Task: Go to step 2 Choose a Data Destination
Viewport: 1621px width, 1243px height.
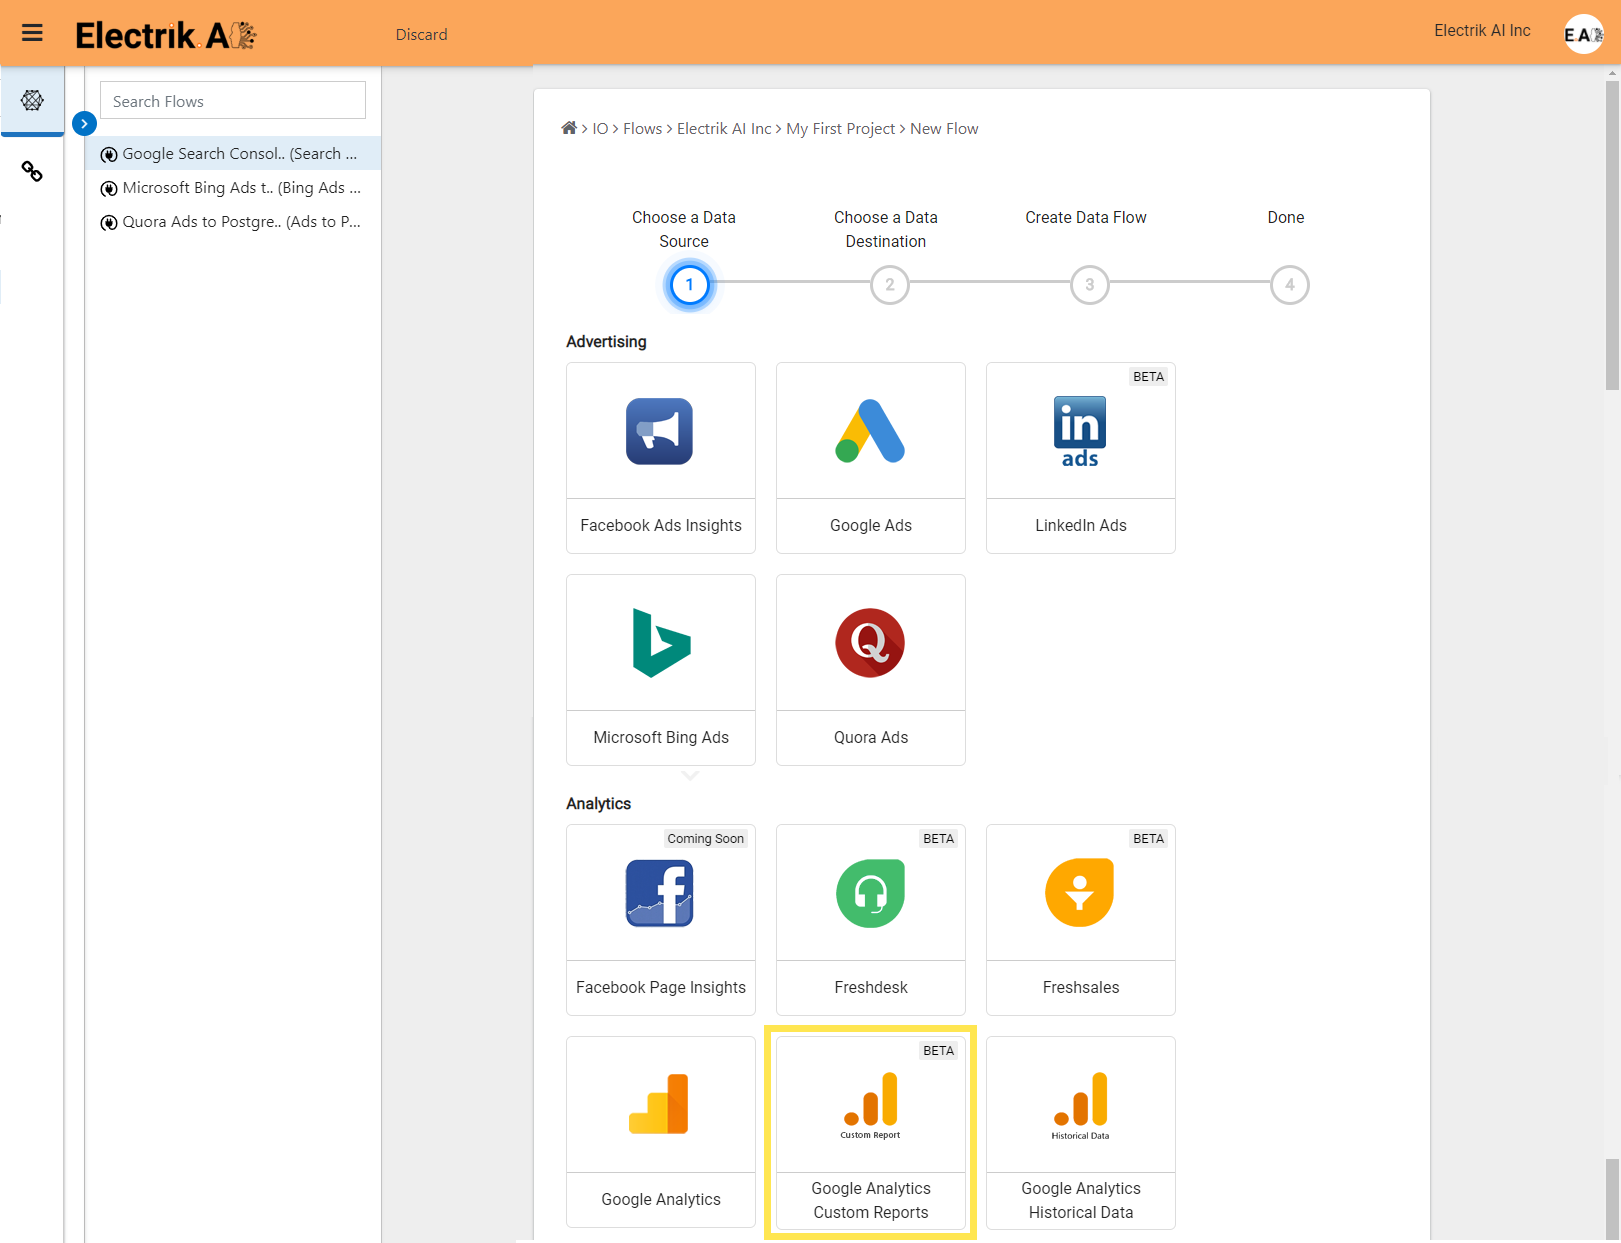Action: click(x=889, y=285)
